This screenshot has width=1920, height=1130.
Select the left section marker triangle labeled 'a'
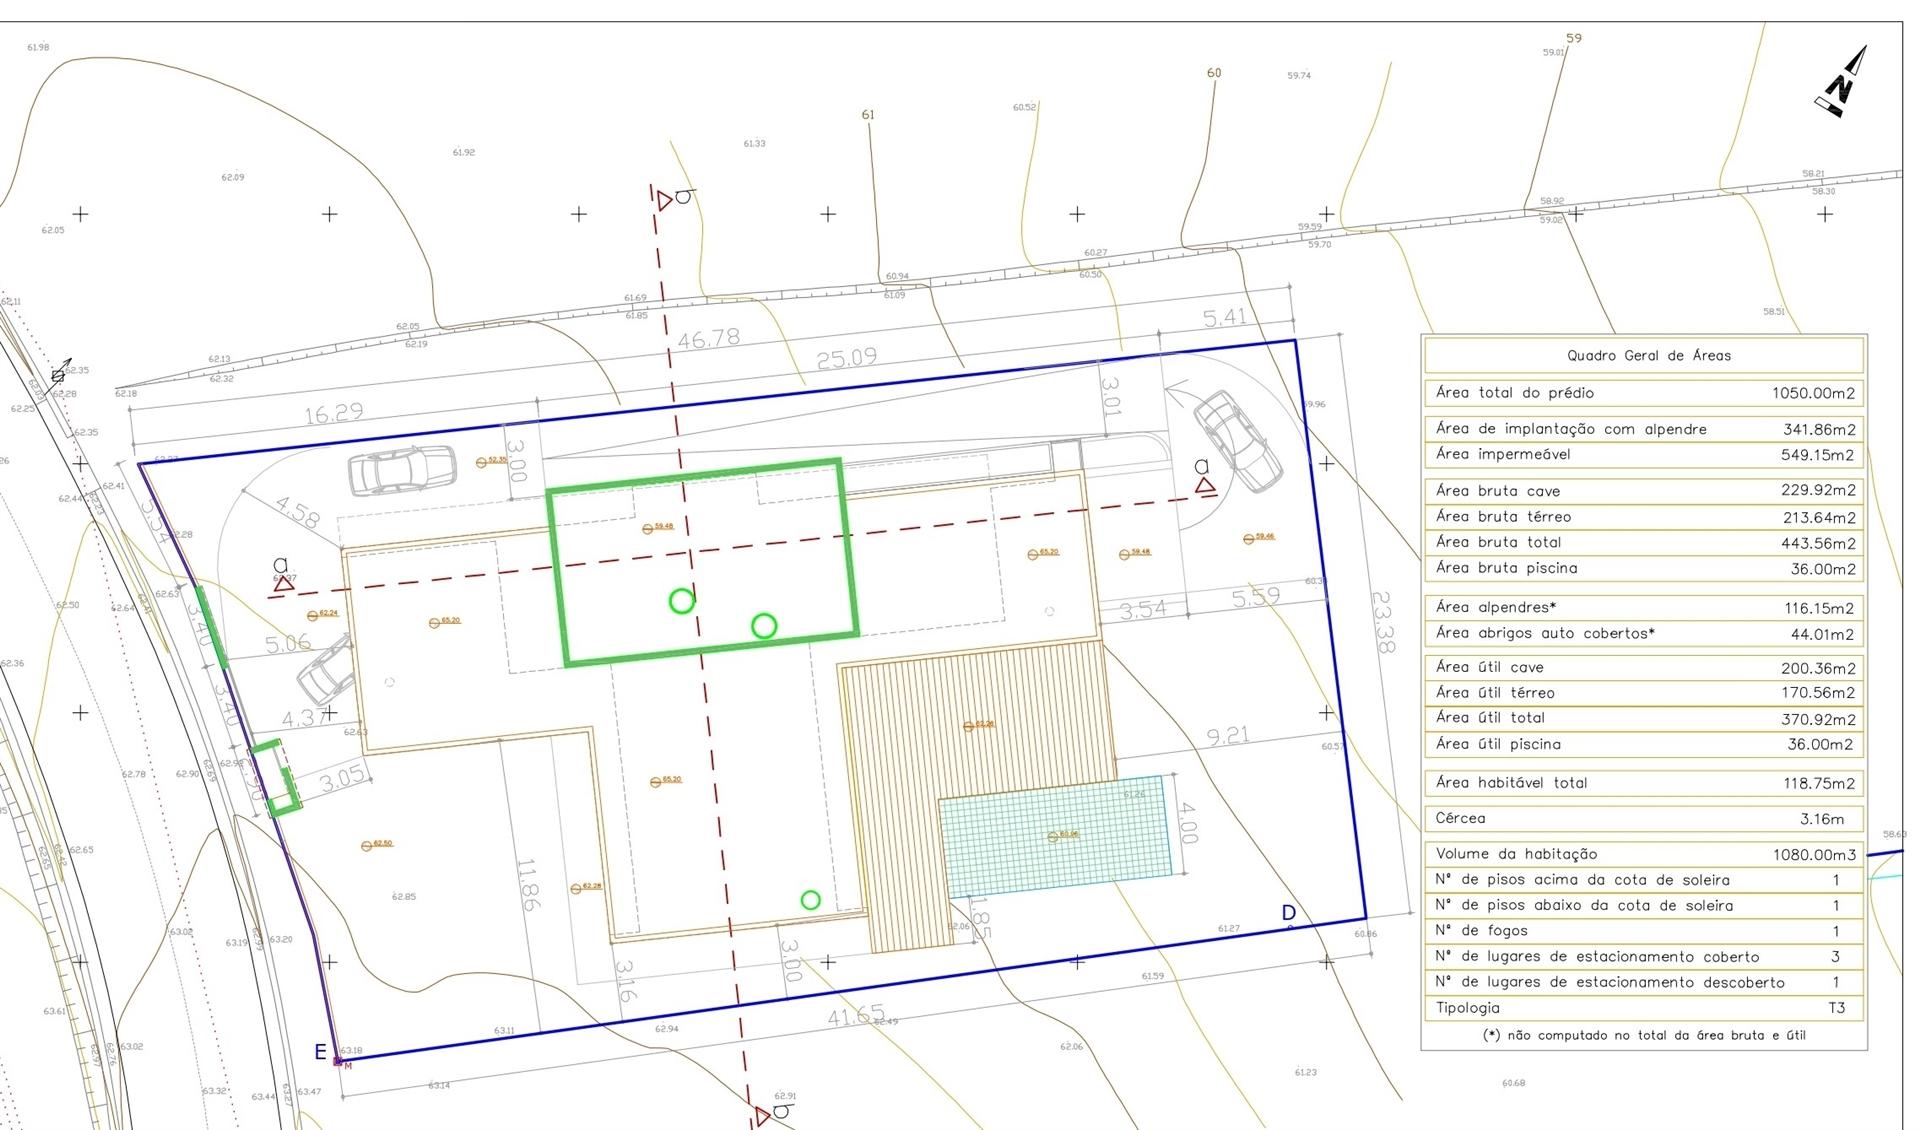click(283, 583)
